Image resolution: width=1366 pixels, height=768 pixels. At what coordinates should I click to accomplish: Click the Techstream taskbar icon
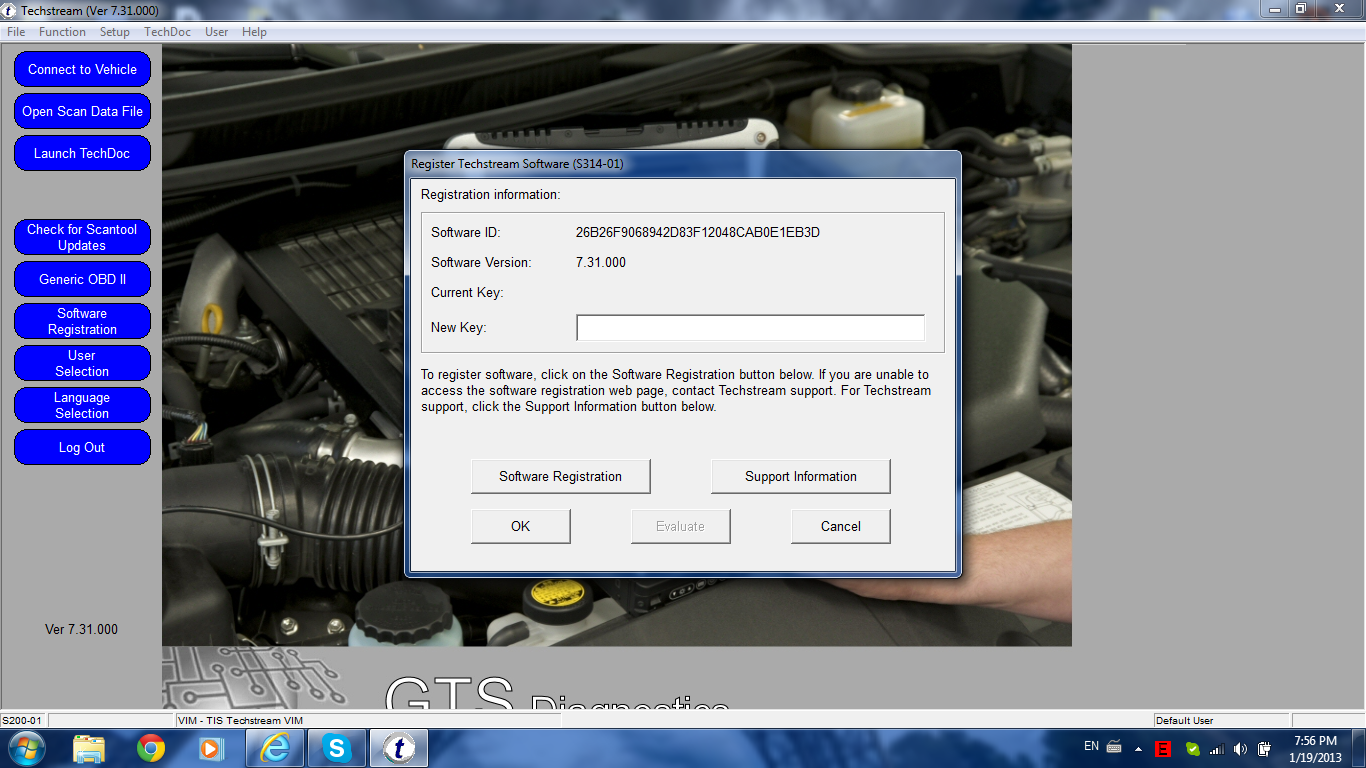click(399, 748)
